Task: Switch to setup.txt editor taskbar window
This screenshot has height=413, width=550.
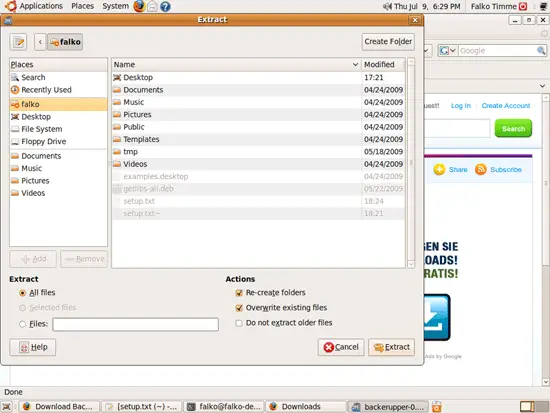Action: (142, 407)
